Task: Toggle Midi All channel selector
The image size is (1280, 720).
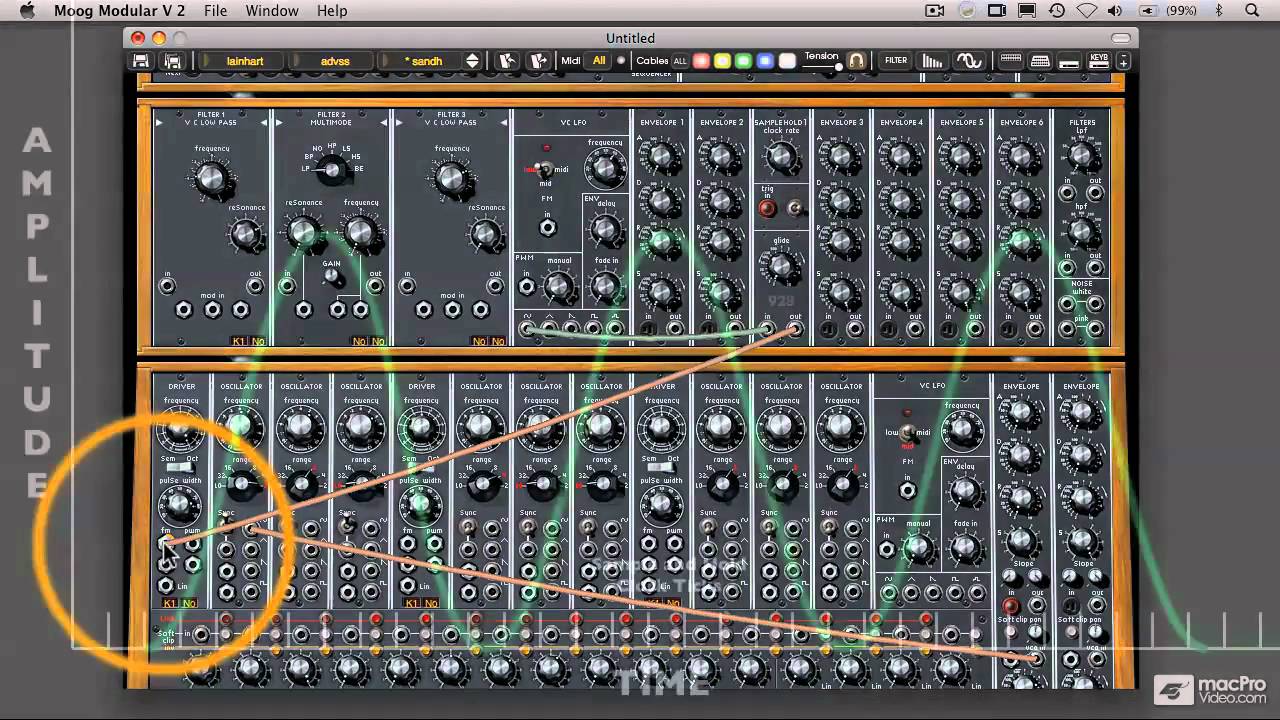Action: coord(599,61)
